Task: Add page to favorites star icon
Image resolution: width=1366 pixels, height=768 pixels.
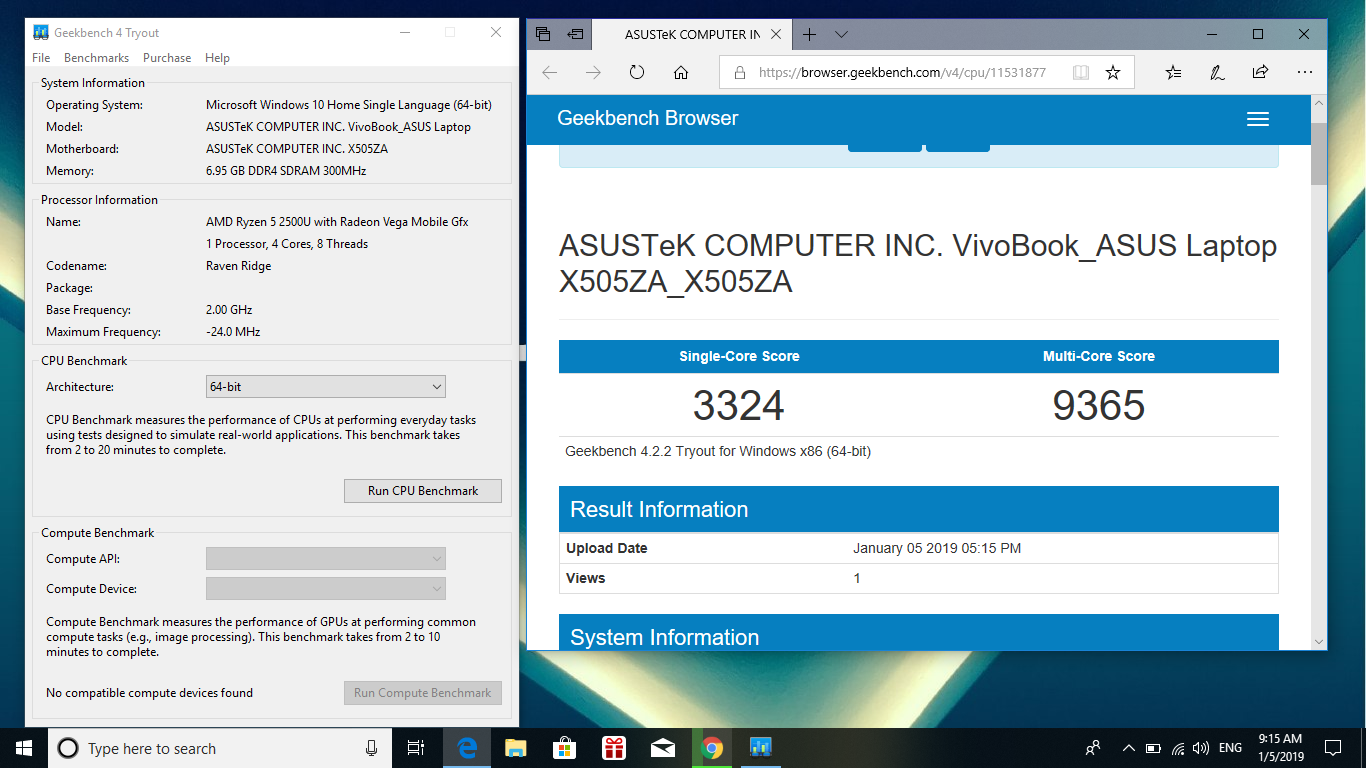Action: coord(1113,72)
